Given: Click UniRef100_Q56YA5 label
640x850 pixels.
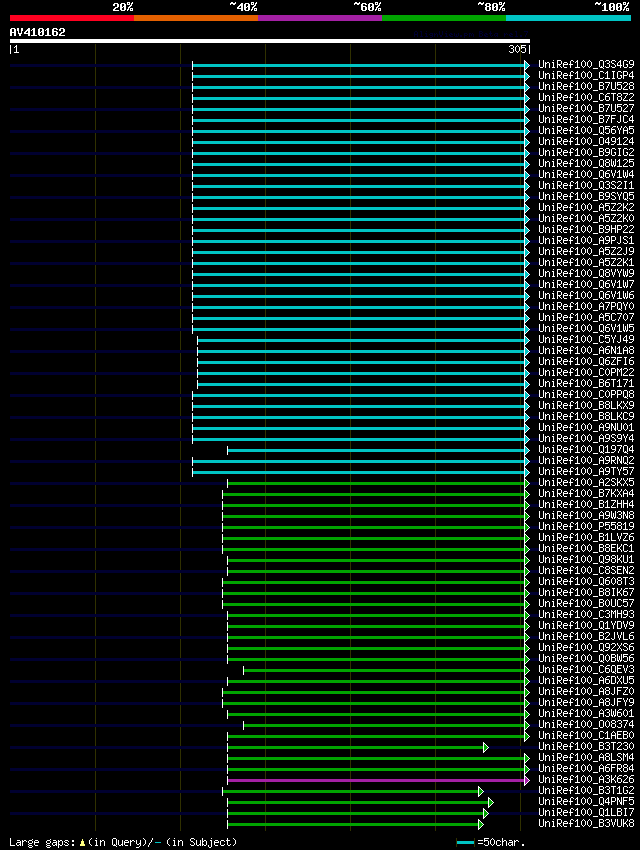Looking at the screenshot, I should pos(586,131).
